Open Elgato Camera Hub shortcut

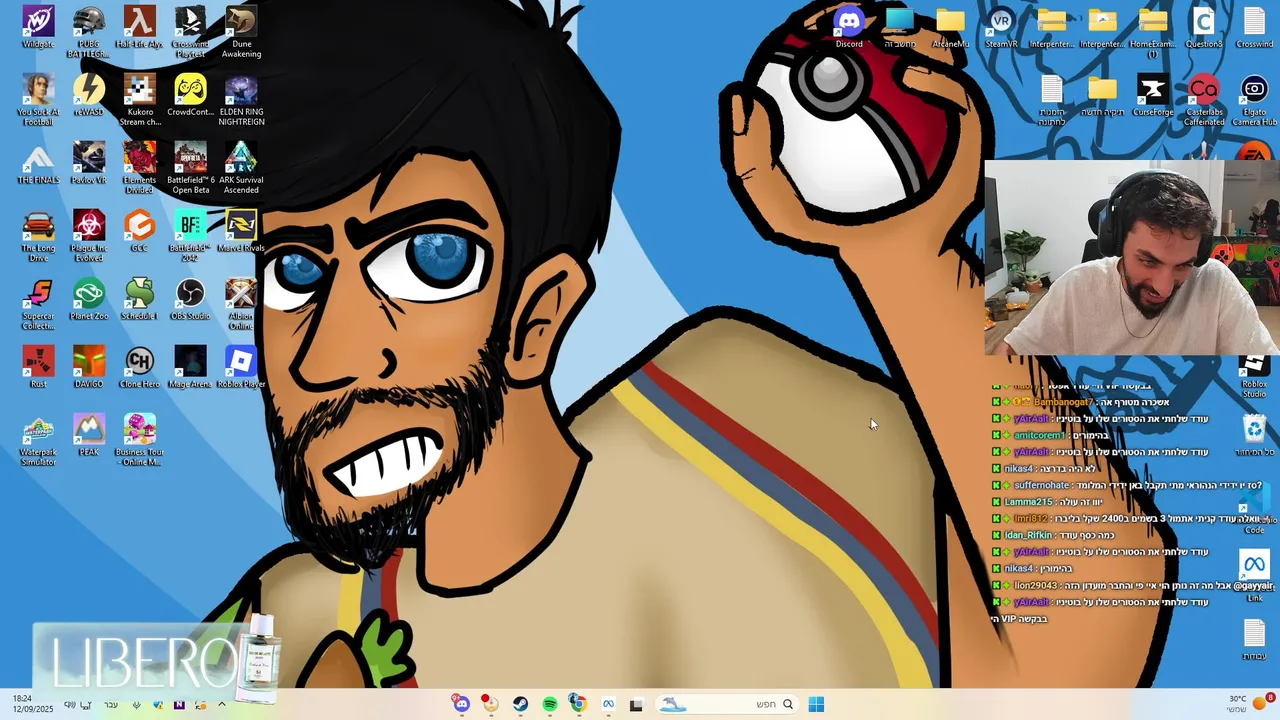[1255, 99]
